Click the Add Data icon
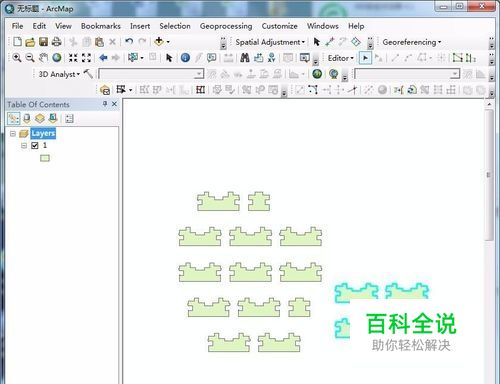This screenshot has width=500, height=384. [159, 42]
